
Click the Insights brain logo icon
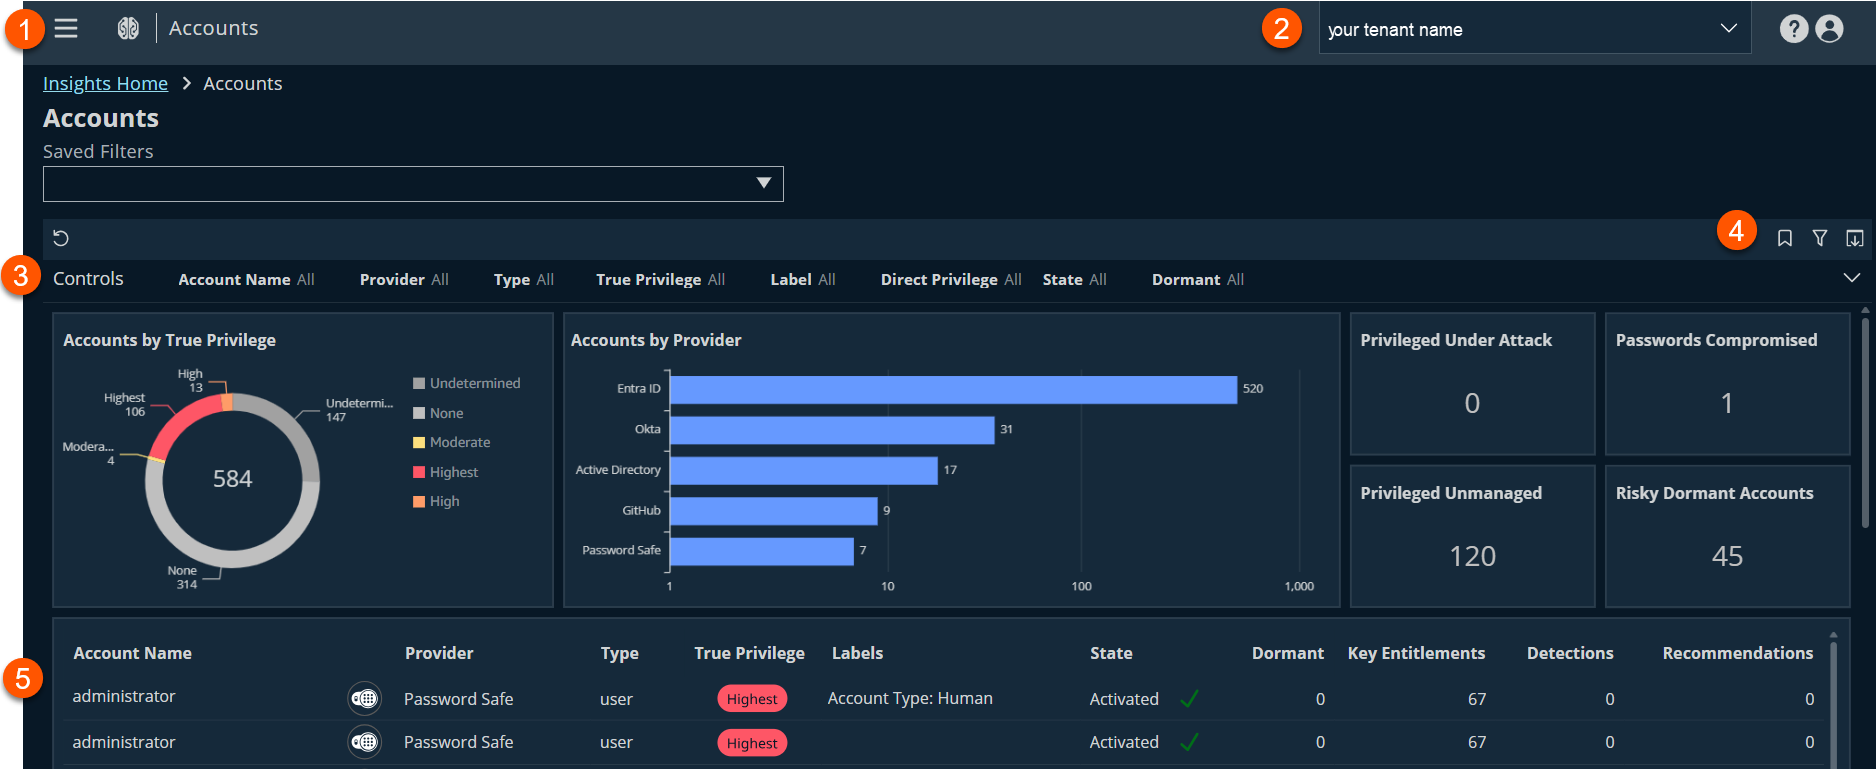pos(128,28)
